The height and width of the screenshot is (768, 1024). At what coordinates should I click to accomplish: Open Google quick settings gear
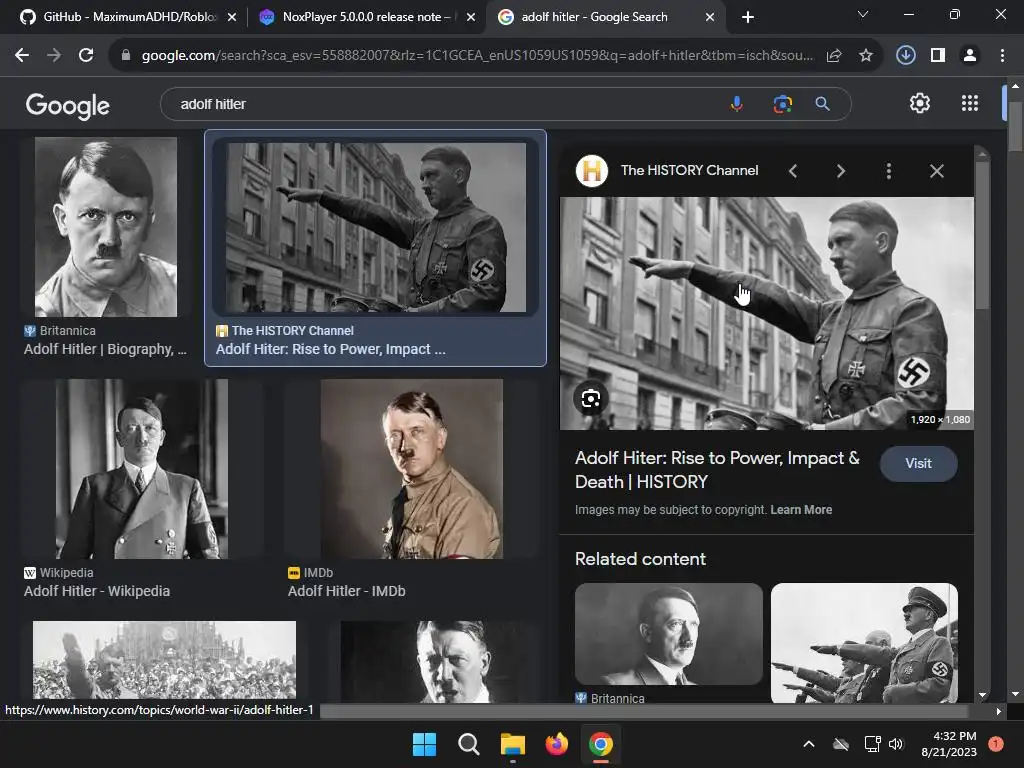[x=920, y=103]
